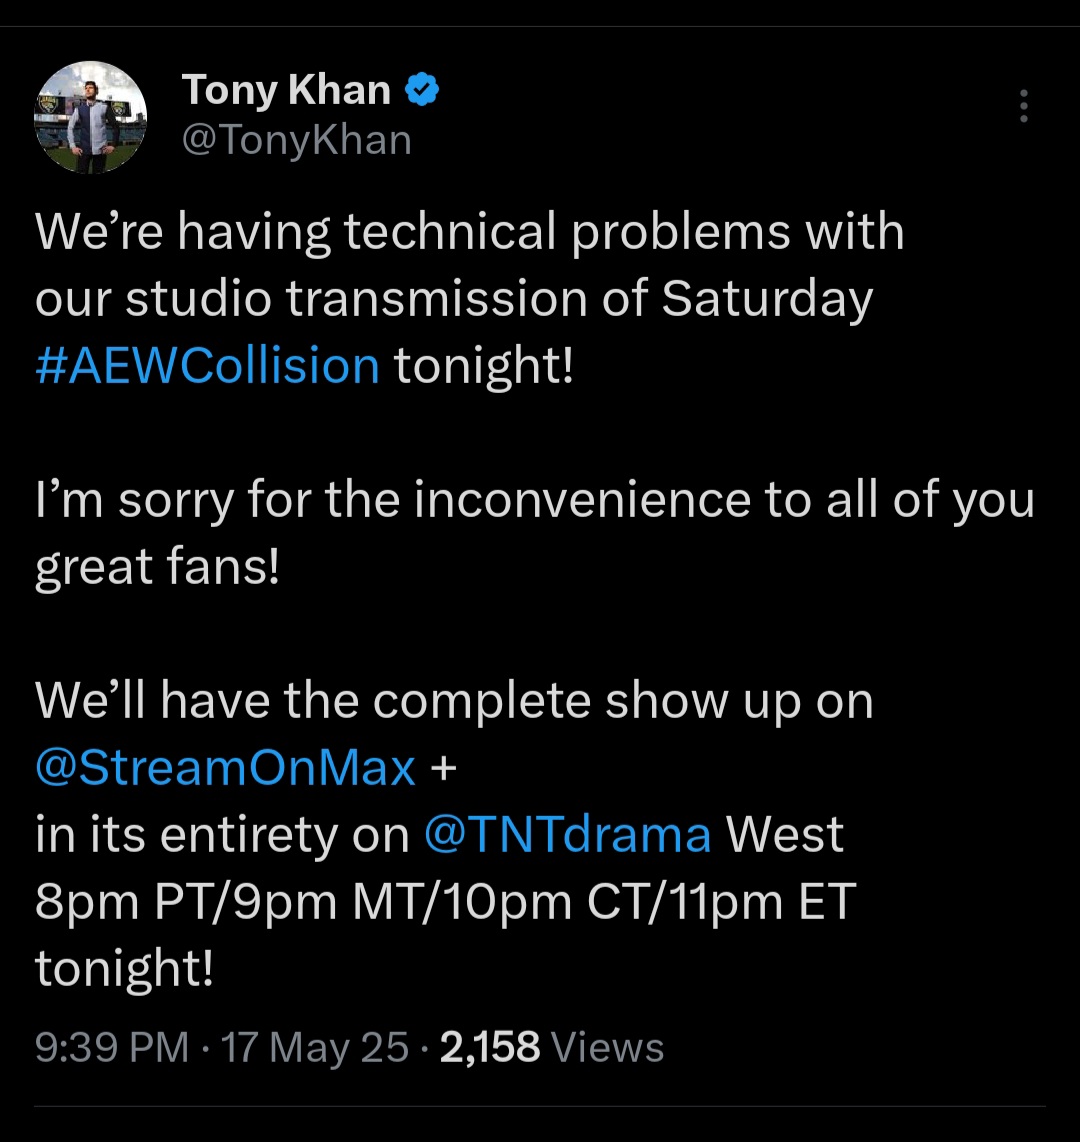The width and height of the screenshot is (1080, 1142).
Task: Open the @StreamOnMax mention
Action: [x=225, y=767]
